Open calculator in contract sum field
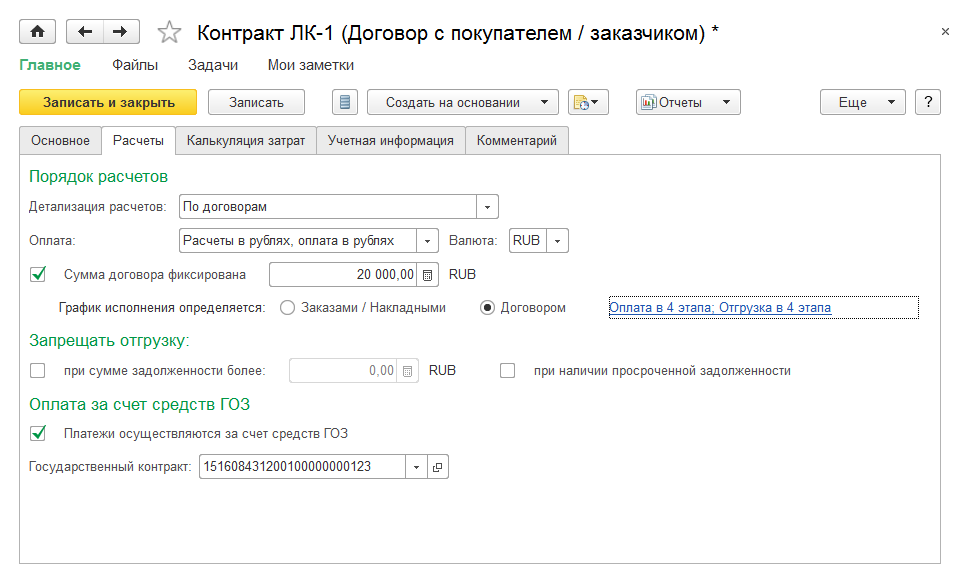967x578 pixels. (427, 274)
